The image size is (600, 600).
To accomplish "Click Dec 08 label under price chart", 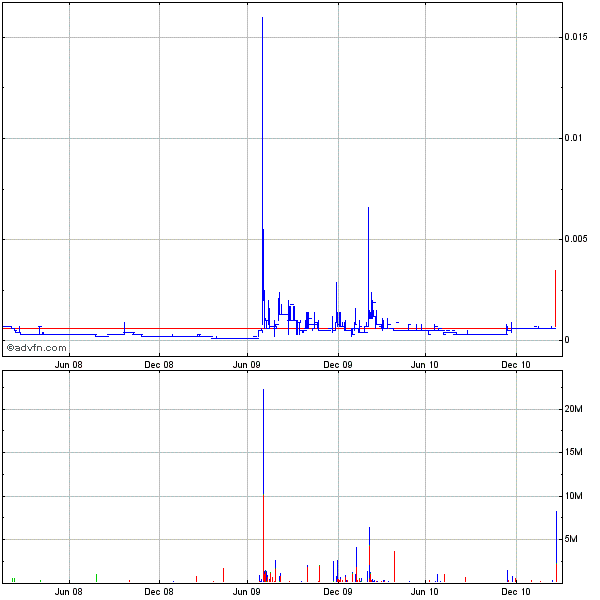I will tap(159, 365).
